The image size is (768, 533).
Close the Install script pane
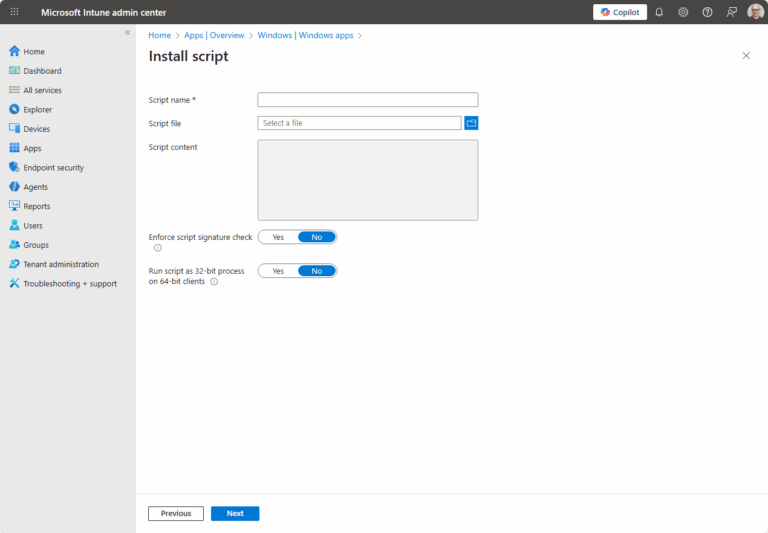(746, 56)
